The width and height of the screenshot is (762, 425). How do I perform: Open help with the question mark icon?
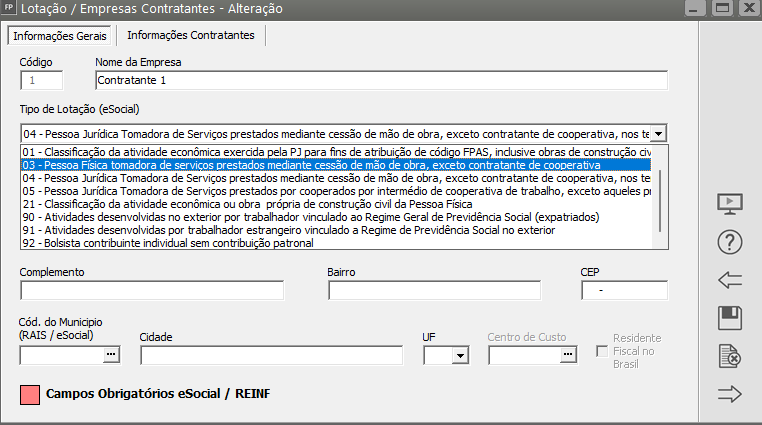pyautogui.click(x=731, y=242)
